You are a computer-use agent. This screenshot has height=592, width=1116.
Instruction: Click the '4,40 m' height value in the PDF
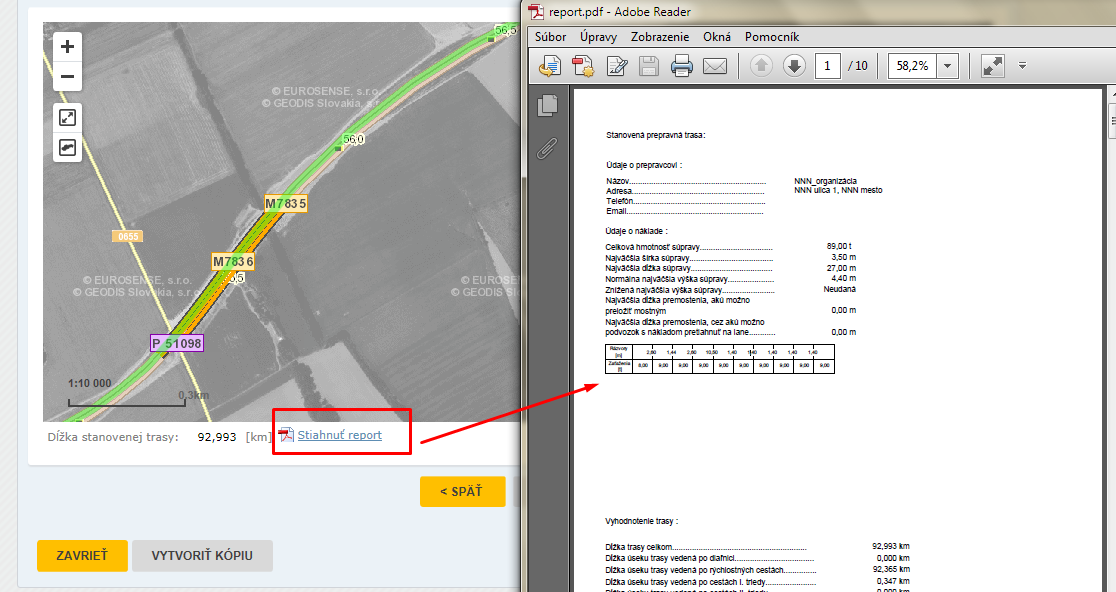[x=843, y=278]
